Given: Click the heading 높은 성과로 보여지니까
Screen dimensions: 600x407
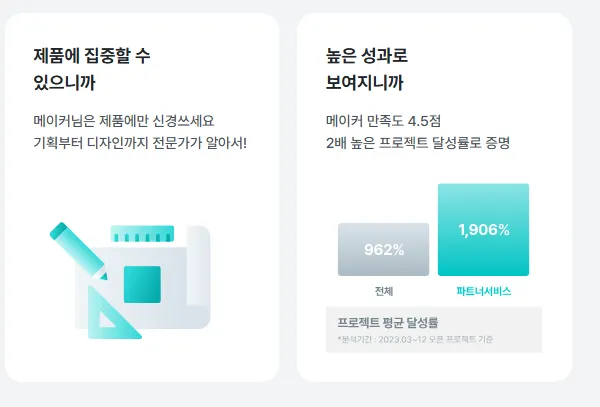Looking at the screenshot, I should click(367, 69).
